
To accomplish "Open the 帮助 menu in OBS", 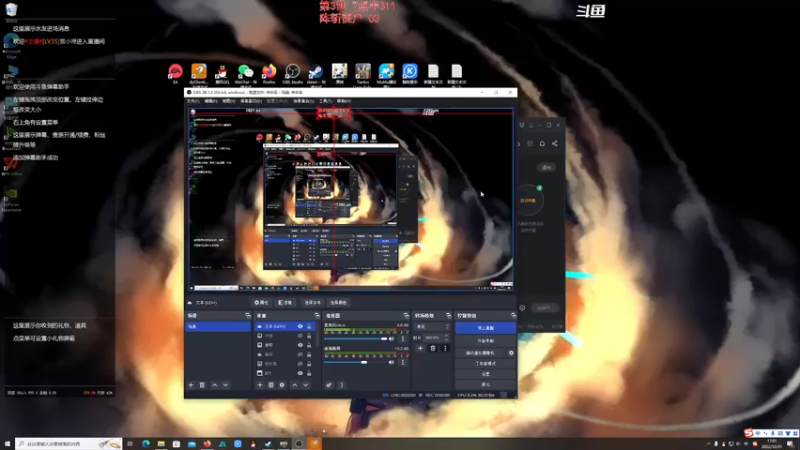I will [x=343, y=101].
